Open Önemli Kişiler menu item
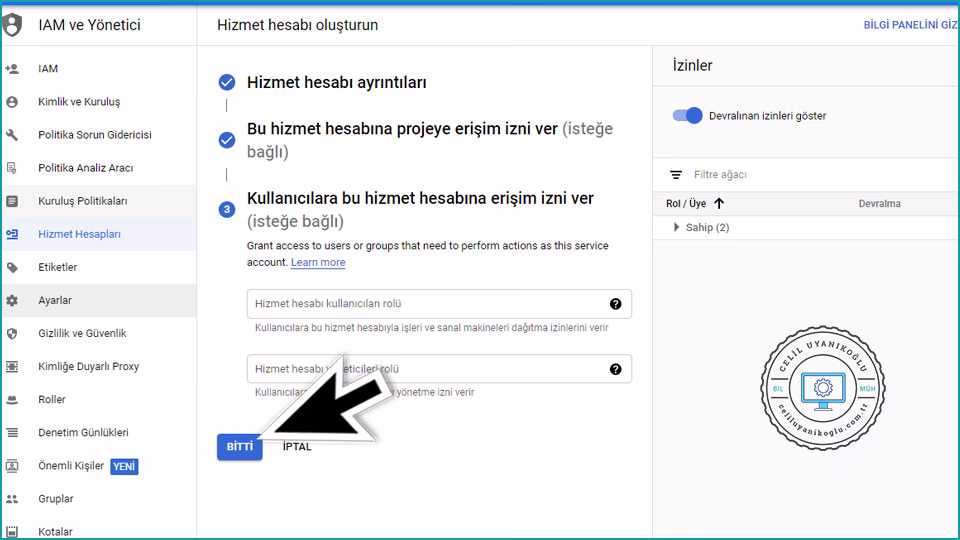Viewport: 960px width, 540px height. [99, 465]
